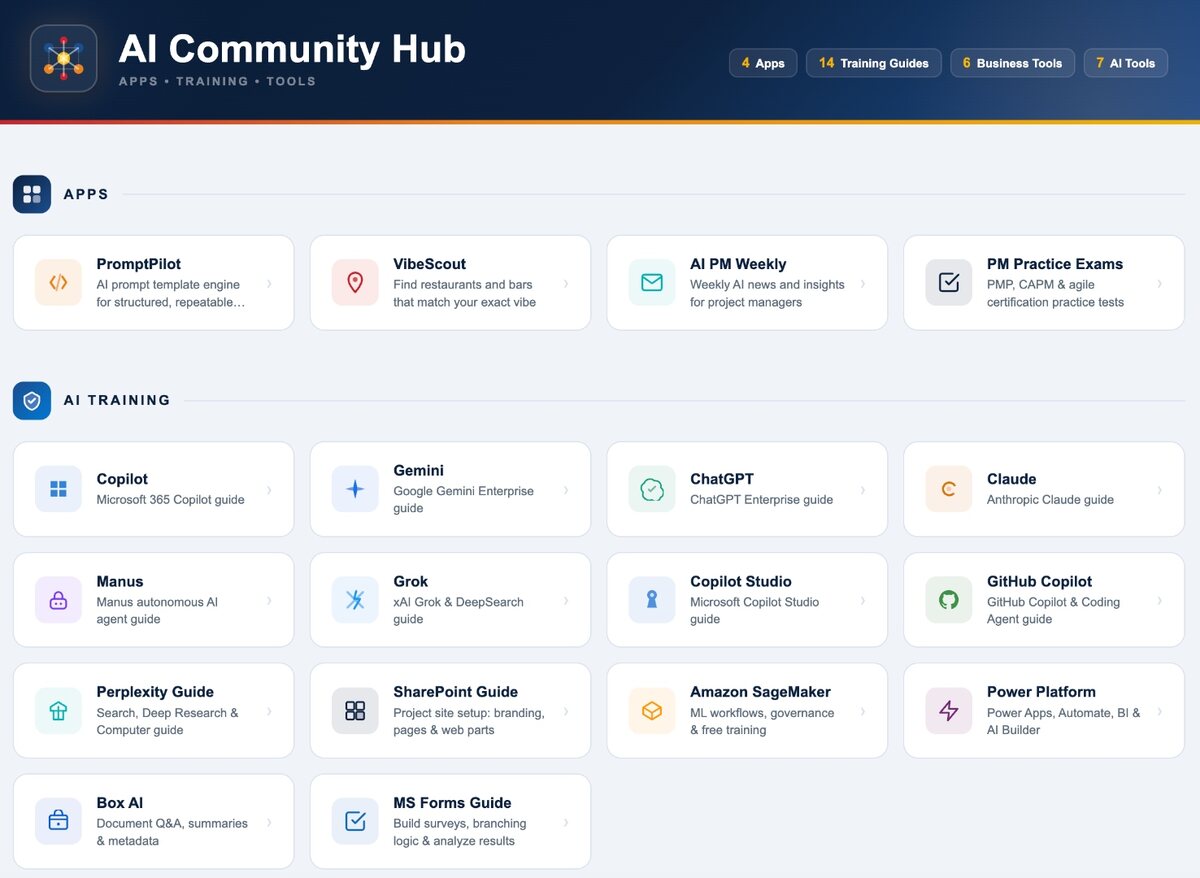This screenshot has height=878, width=1200.
Task: Click the Copilot windows-grid icon
Action: coord(58,489)
